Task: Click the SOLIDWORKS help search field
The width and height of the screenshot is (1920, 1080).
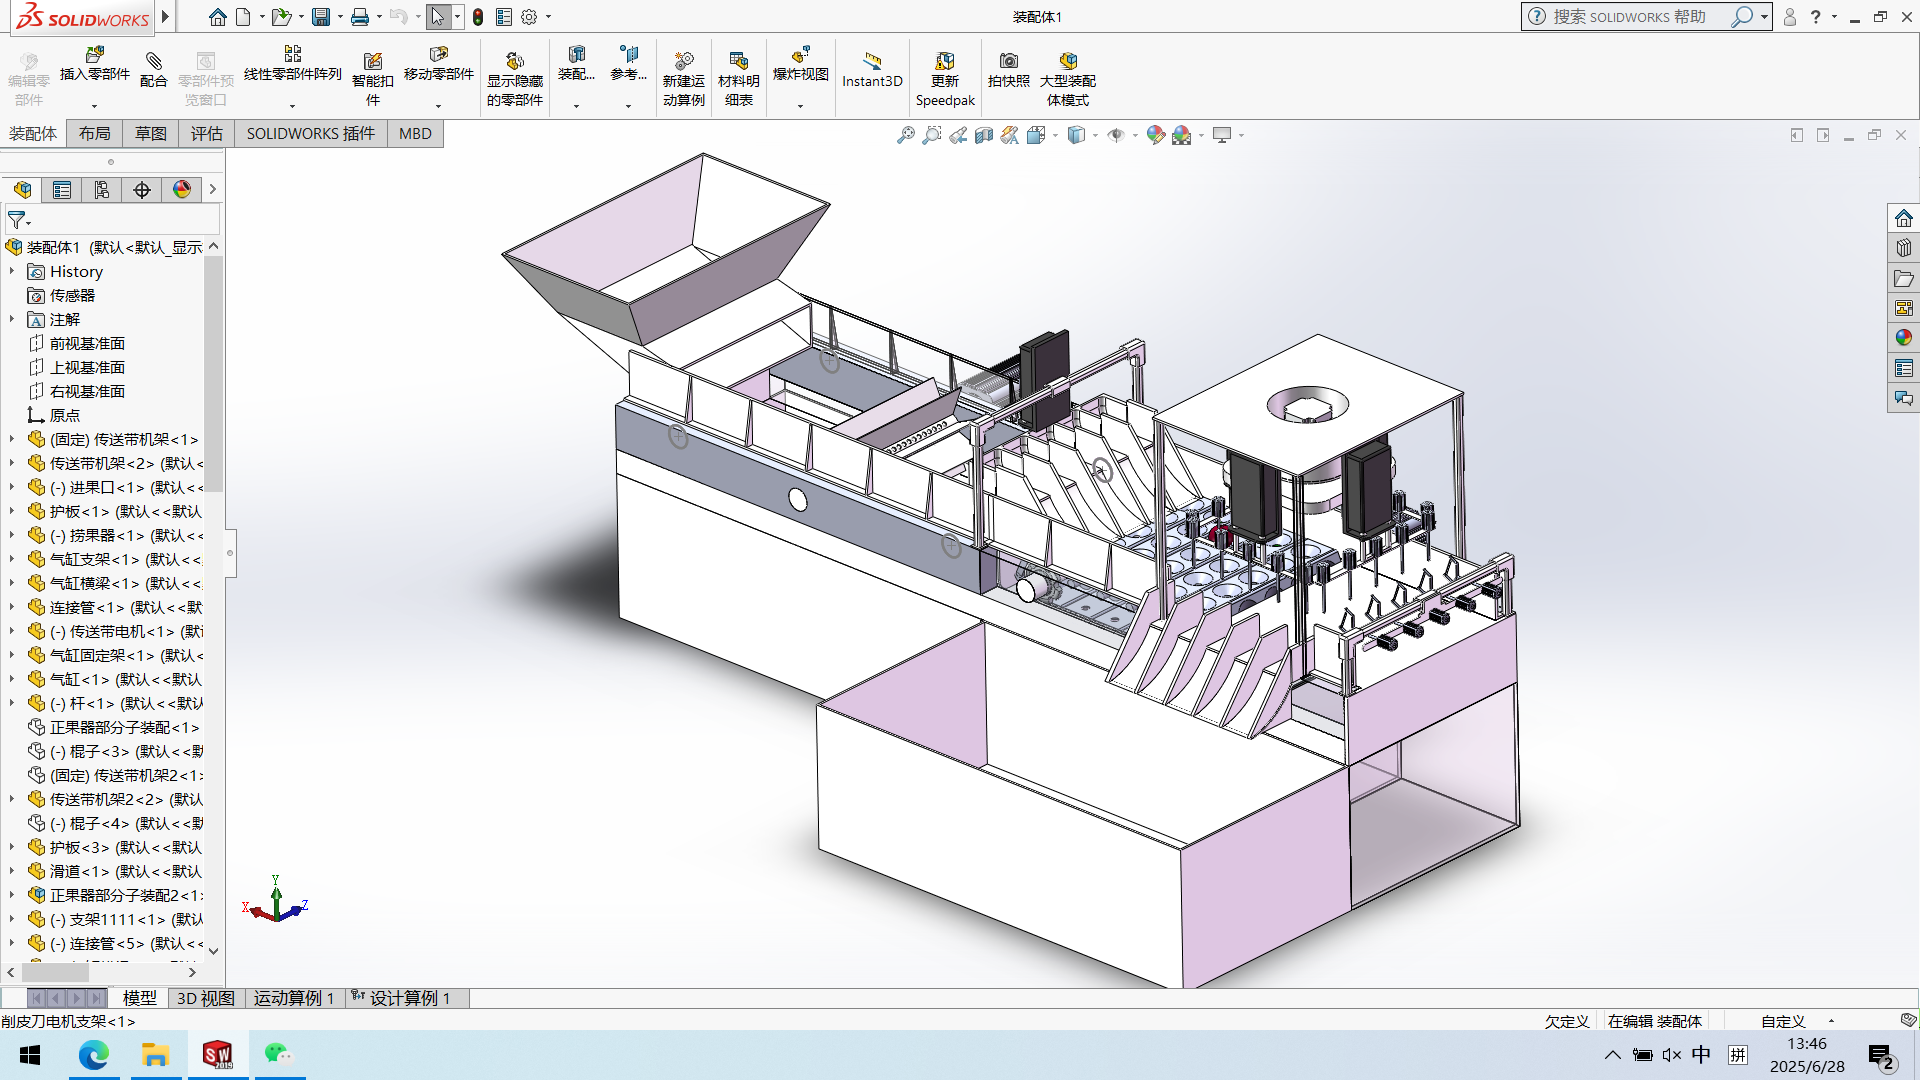Action: (x=1630, y=17)
